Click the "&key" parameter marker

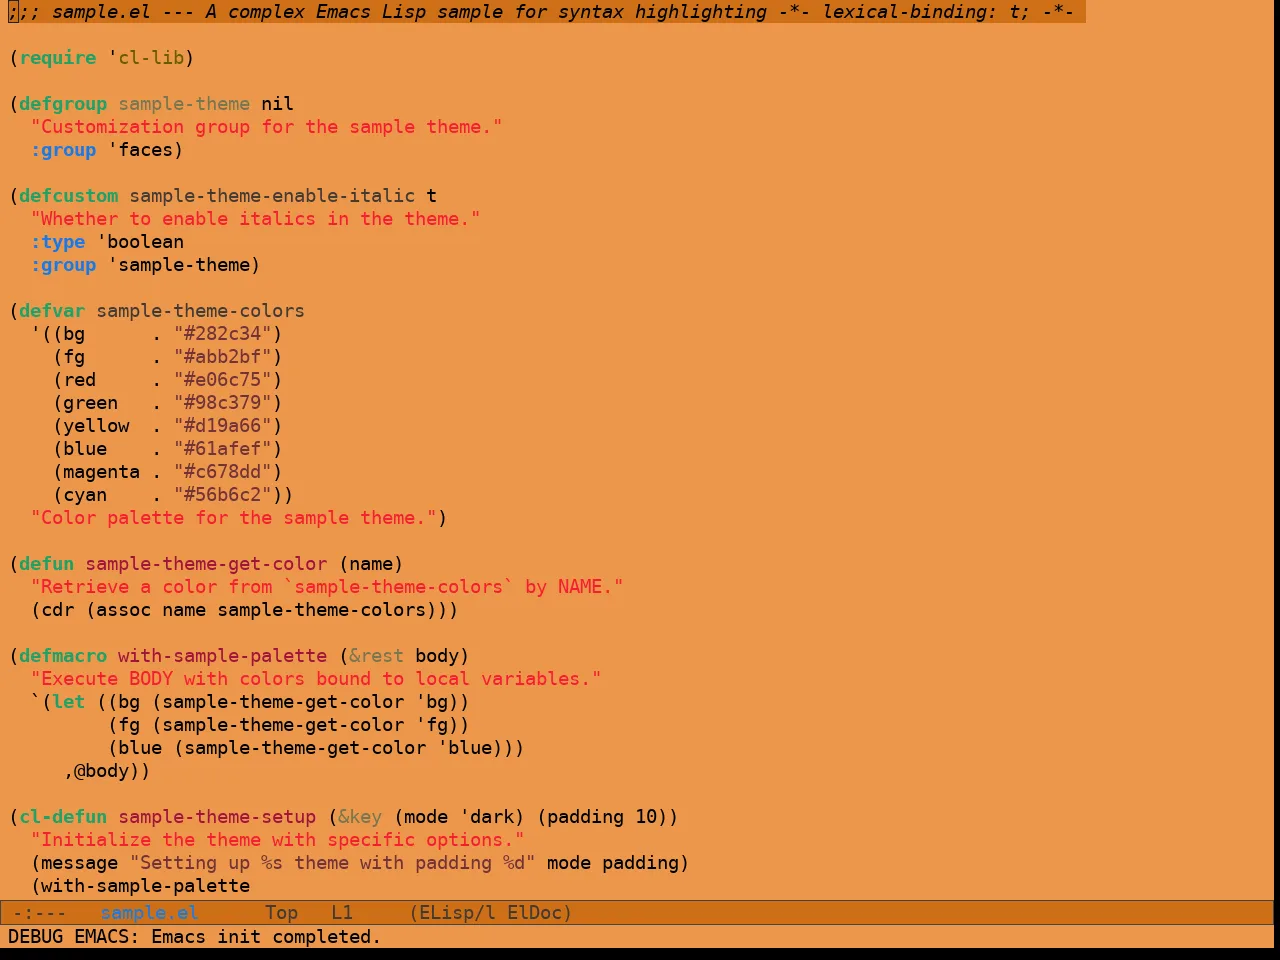click(x=360, y=817)
